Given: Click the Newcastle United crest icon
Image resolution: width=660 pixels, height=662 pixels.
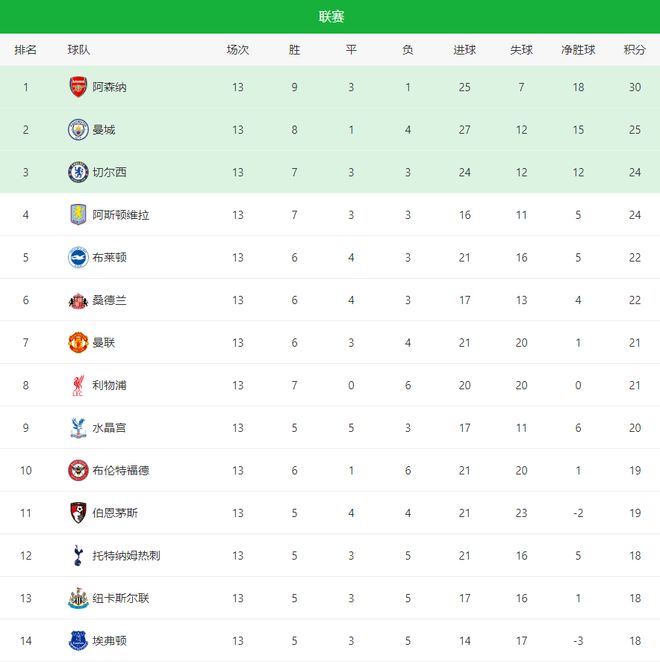Looking at the screenshot, I should (x=78, y=598).
